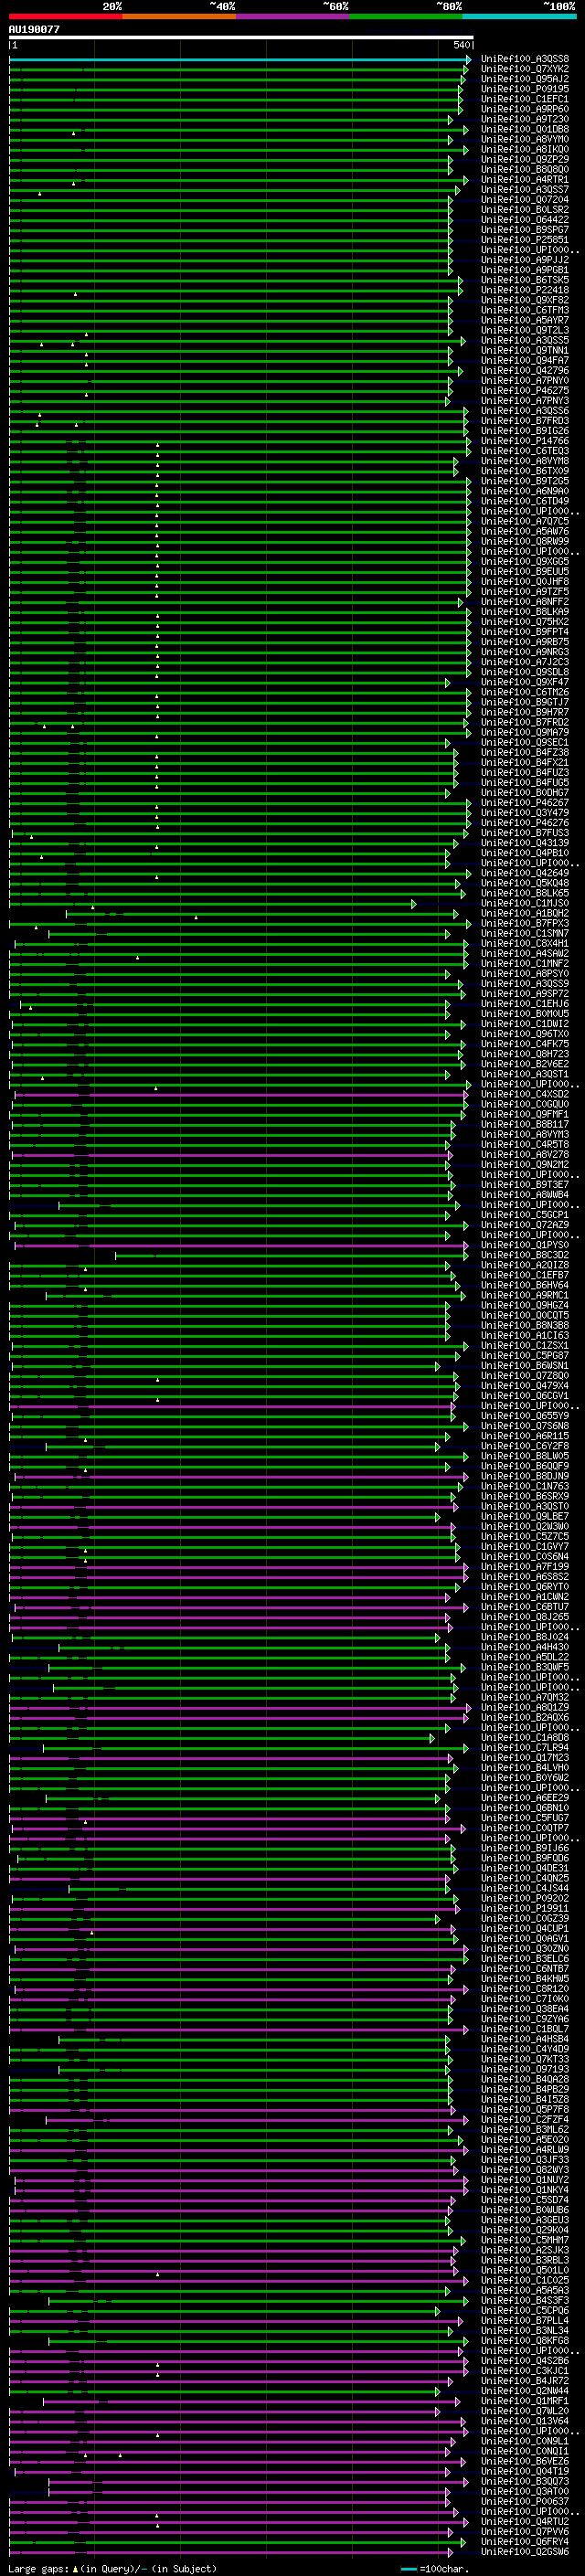Select hit label UniRef100_Q07204
The image size is (585, 2576).
[525, 200]
